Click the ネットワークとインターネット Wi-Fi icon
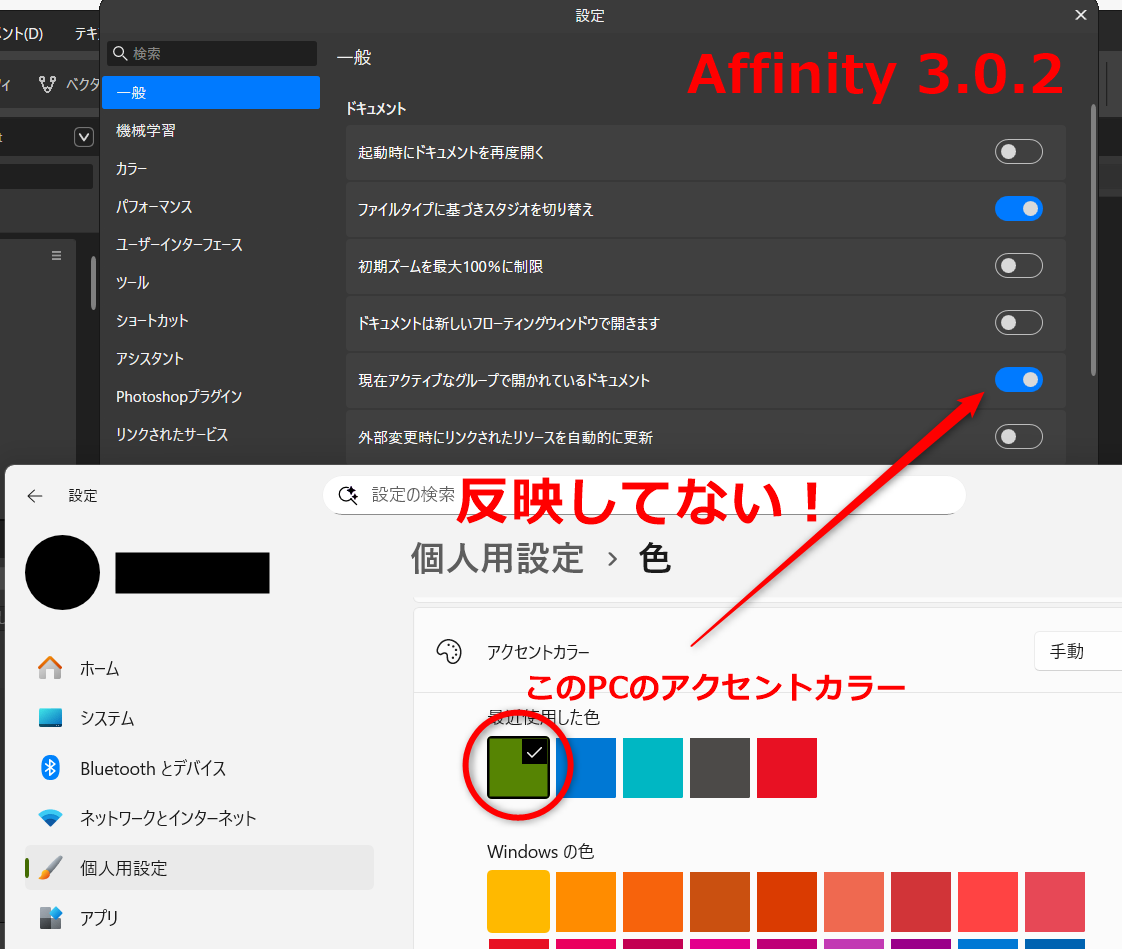Screen dimensions: 1122x949 pos(50,818)
